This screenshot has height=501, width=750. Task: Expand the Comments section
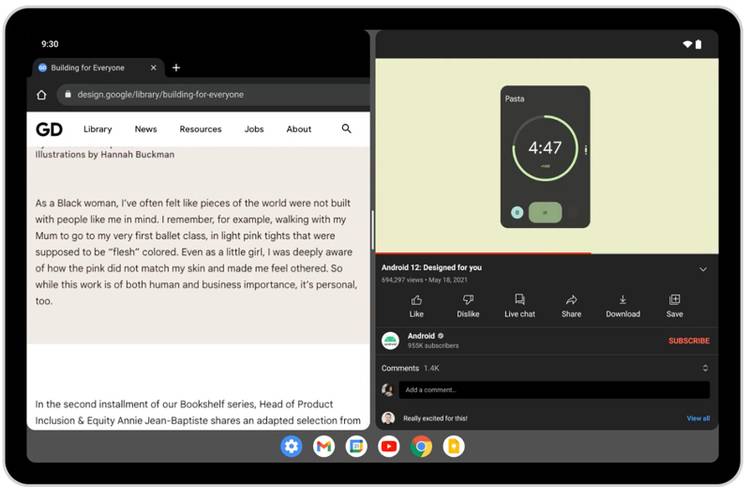(x=705, y=368)
